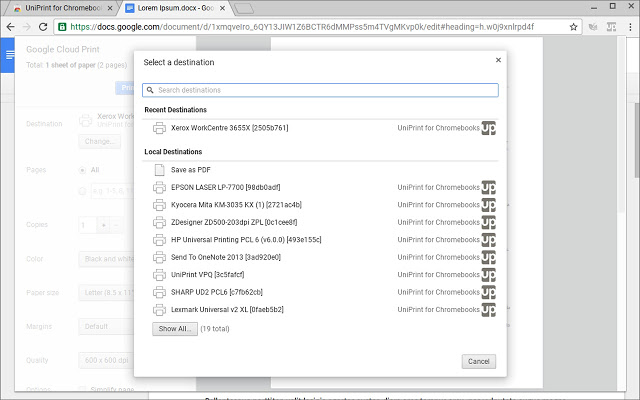Open a new browser tab
This screenshot has width=640, height=400.
pyautogui.click(x=244, y=8)
